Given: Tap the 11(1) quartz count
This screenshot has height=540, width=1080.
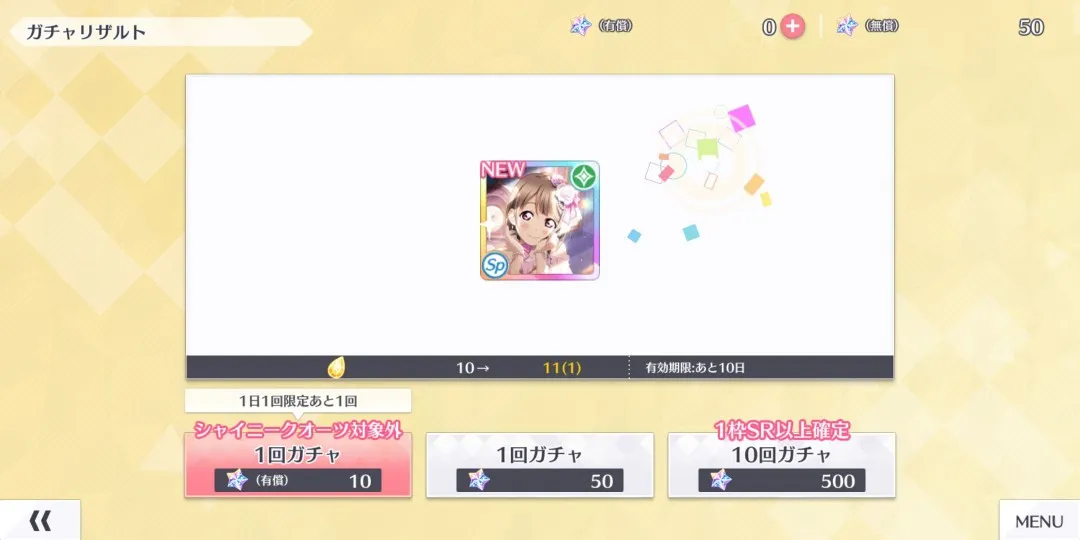Looking at the screenshot, I should pos(561,368).
